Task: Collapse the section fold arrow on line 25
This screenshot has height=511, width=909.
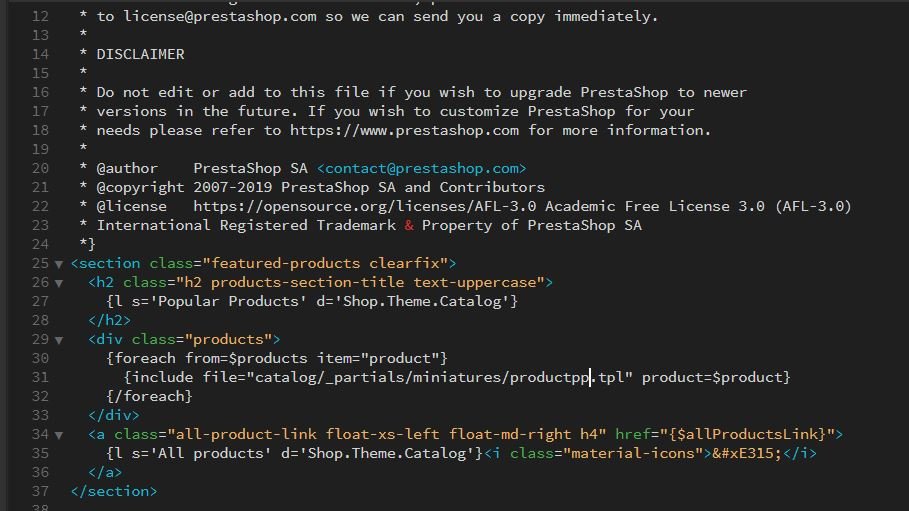Action: (59, 264)
